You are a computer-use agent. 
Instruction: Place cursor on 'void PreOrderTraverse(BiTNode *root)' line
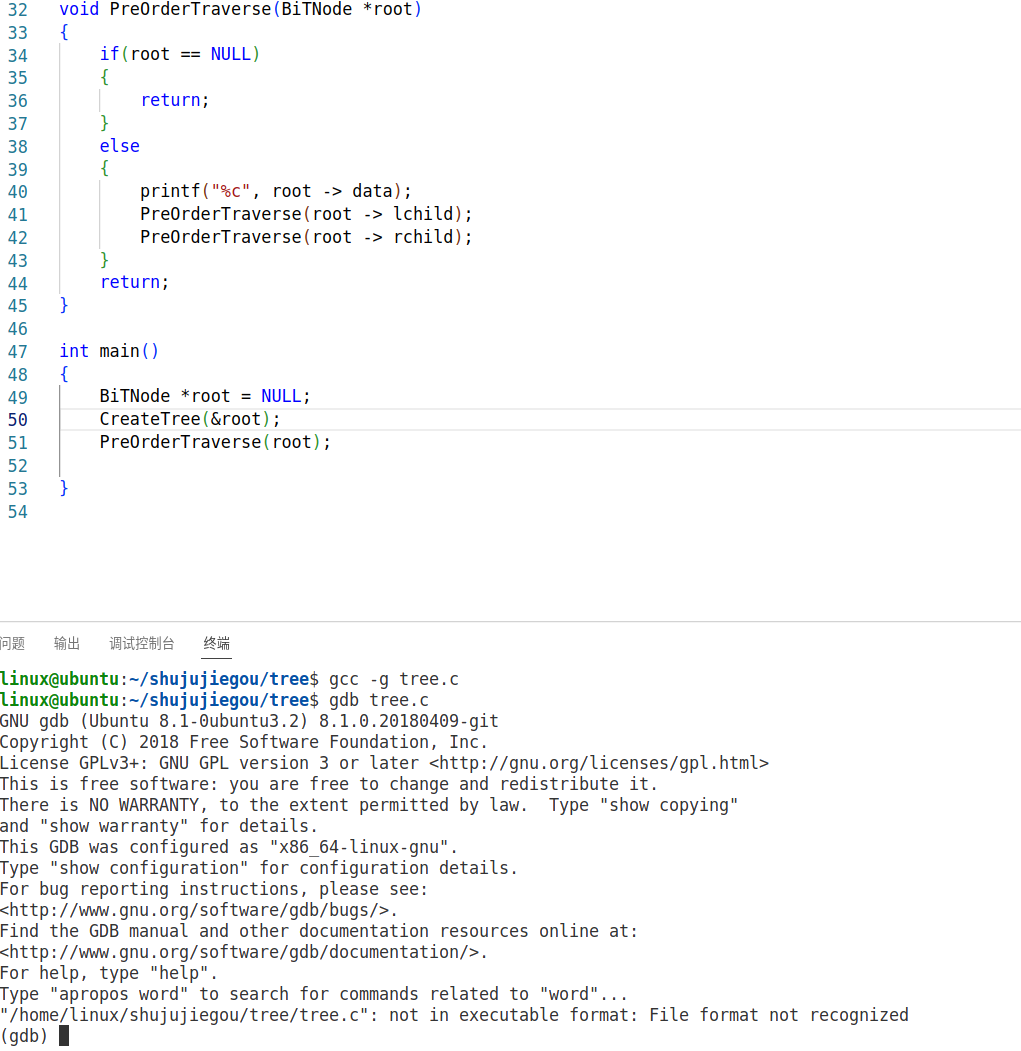[240, 9]
